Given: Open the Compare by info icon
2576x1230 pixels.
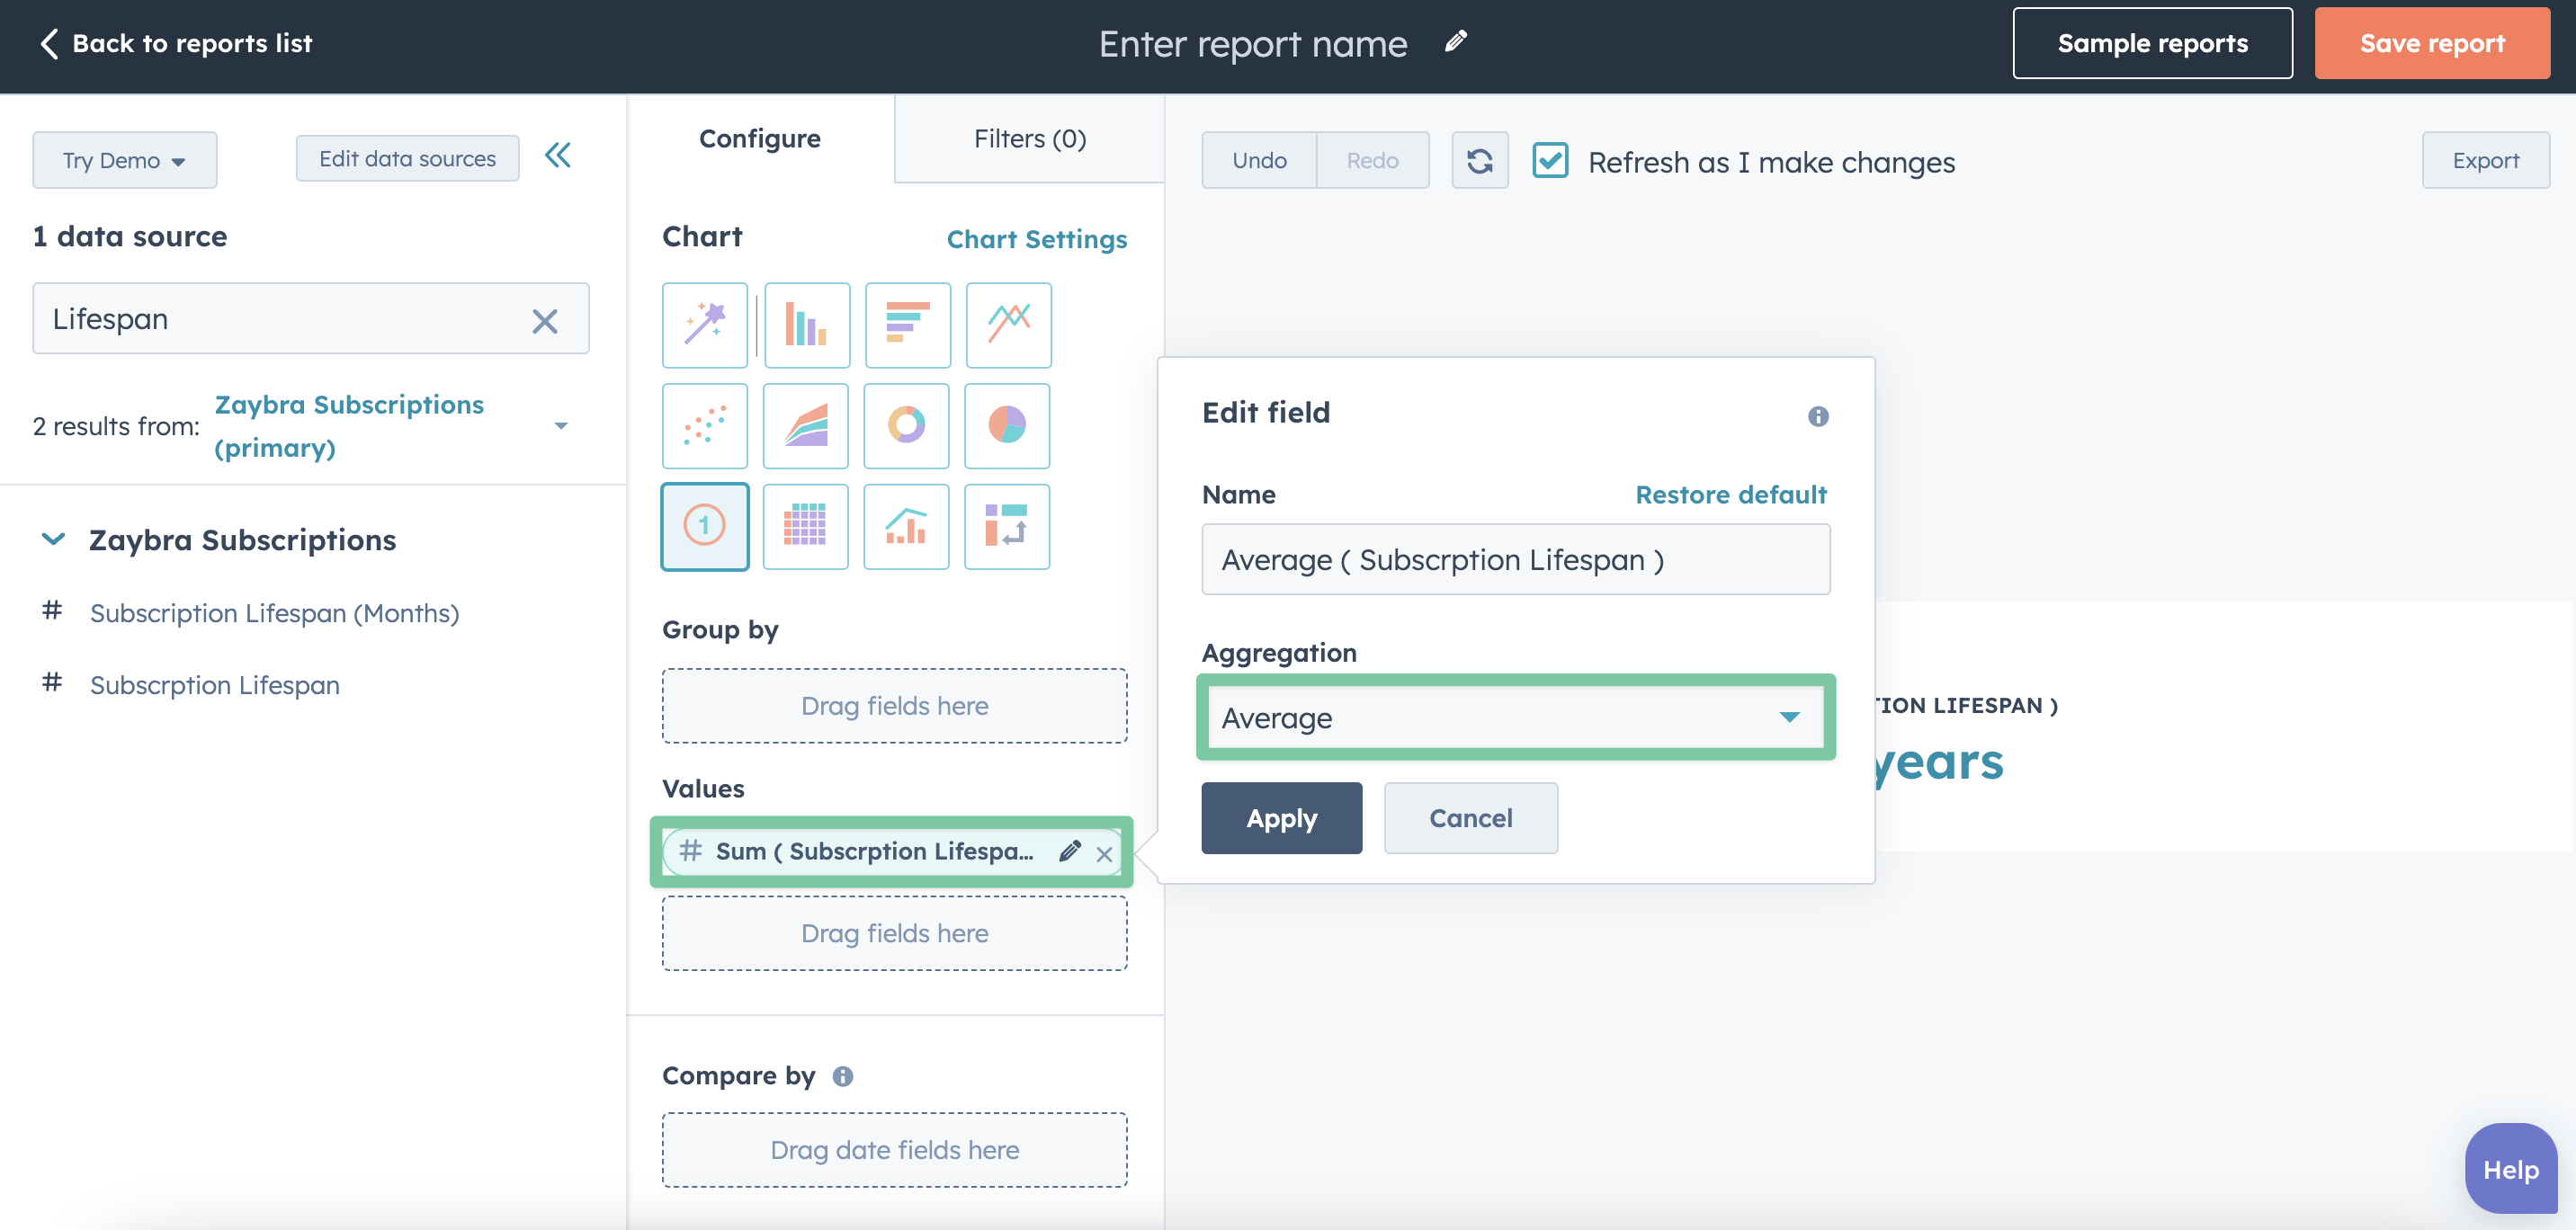Looking at the screenshot, I should coord(843,1076).
